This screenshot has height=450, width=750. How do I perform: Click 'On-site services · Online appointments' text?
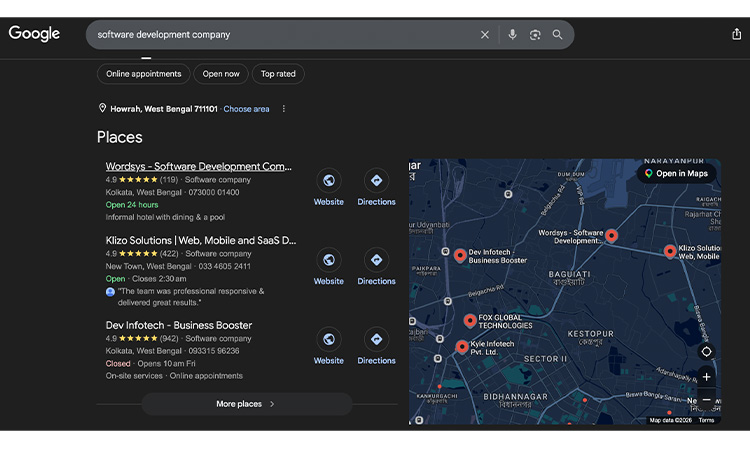click(174, 376)
